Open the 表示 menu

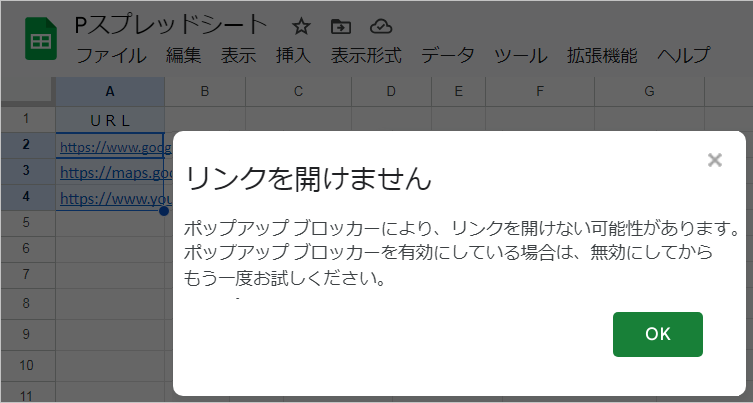[239, 55]
